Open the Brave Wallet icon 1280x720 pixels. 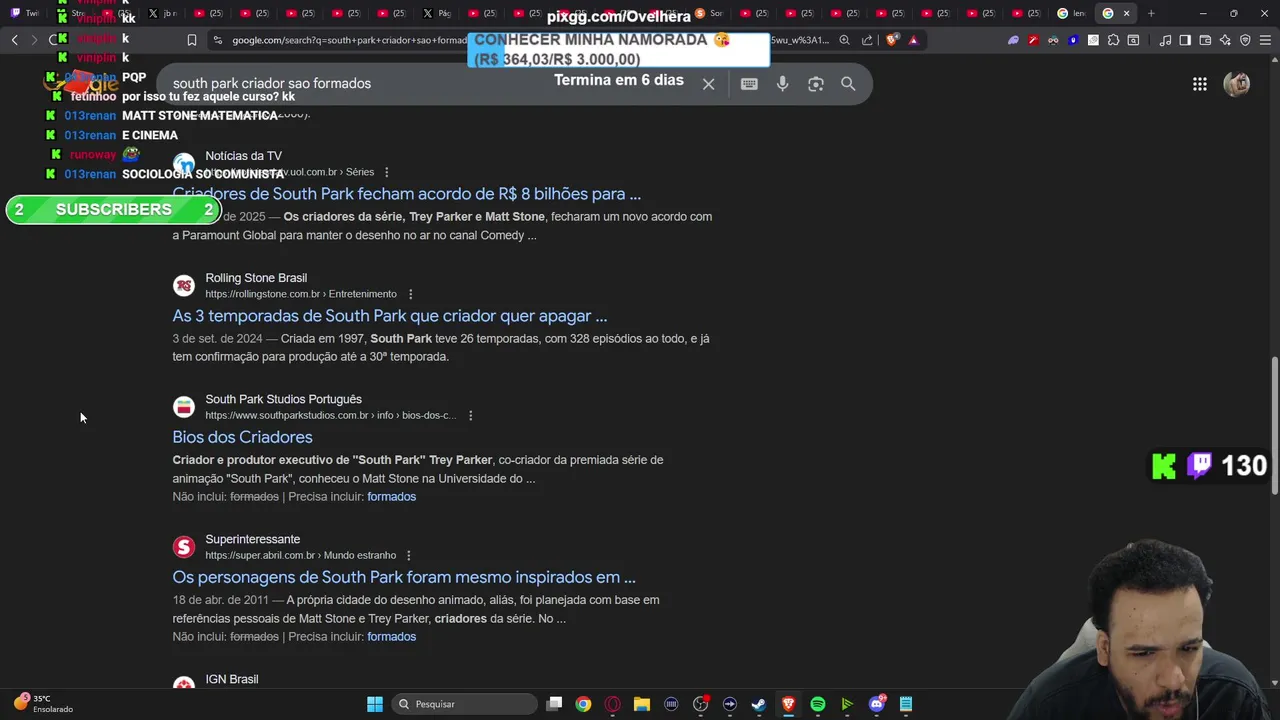click(1205, 40)
